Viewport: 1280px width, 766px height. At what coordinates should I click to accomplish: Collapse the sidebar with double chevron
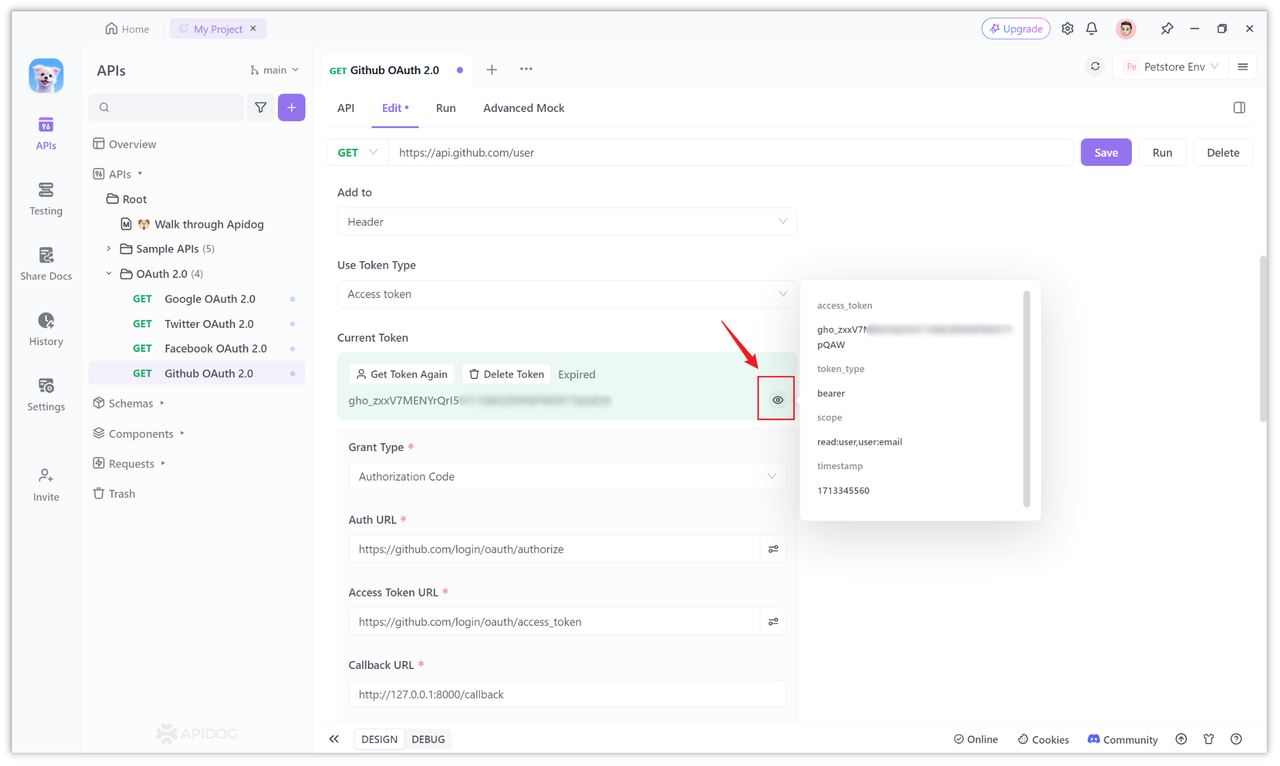point(334,739)
